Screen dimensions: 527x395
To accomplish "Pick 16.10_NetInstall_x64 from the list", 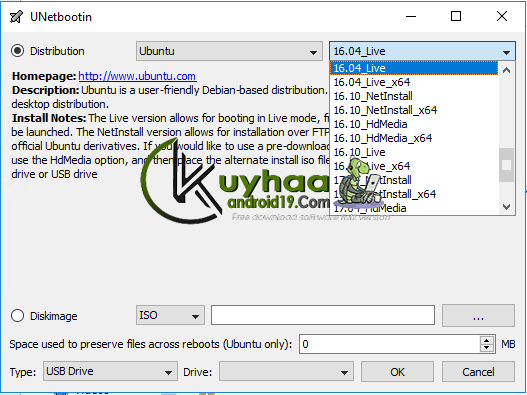I will [414, 110].
